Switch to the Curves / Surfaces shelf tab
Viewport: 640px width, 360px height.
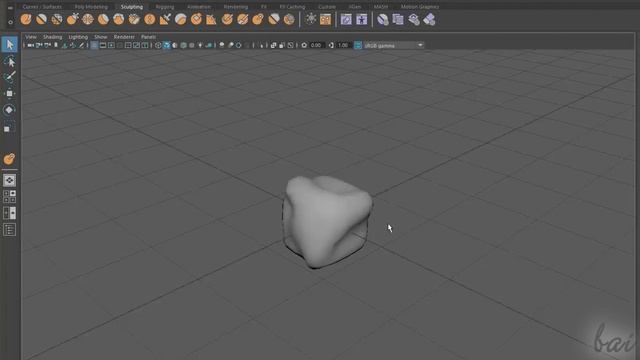(42, 7)
